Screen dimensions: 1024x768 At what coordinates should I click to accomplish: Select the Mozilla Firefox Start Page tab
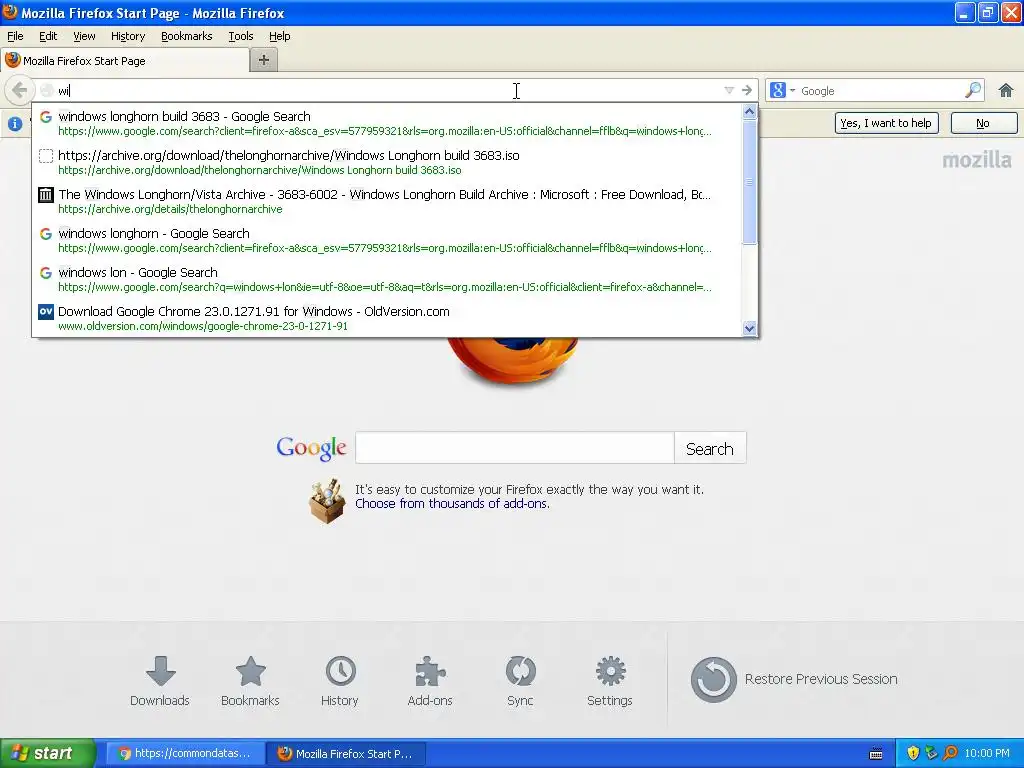(x=125, y=61)
